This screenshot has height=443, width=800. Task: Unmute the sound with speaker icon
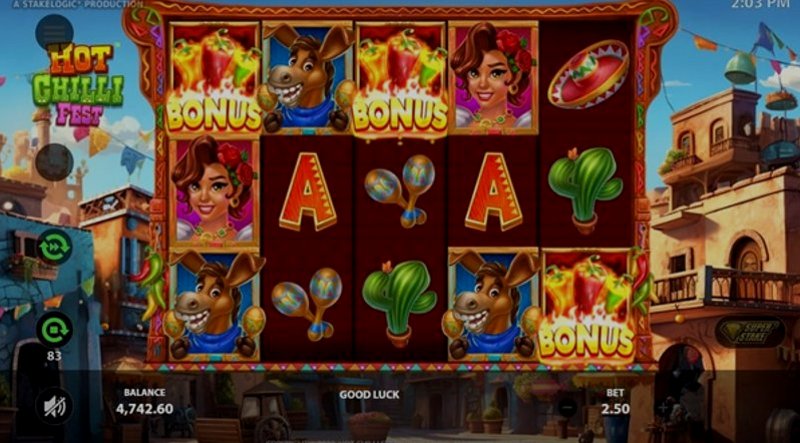[54, 406]
